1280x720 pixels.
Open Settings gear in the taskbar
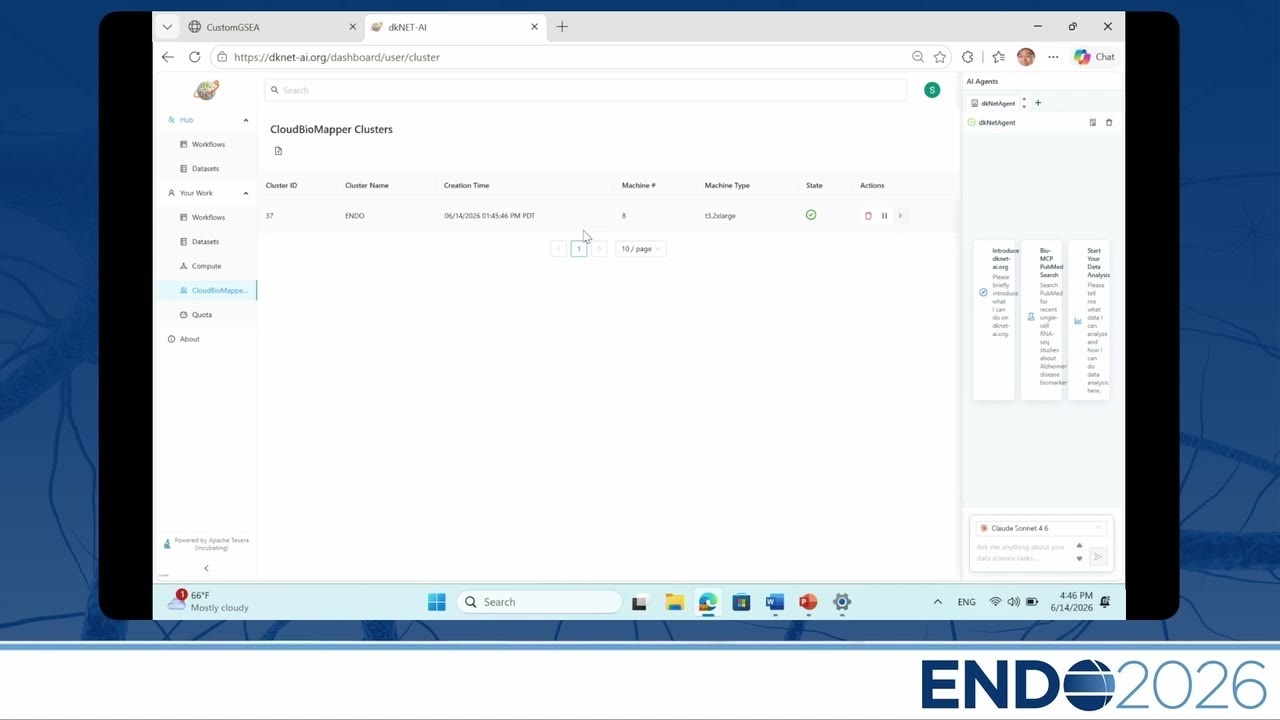coord(842,602)
